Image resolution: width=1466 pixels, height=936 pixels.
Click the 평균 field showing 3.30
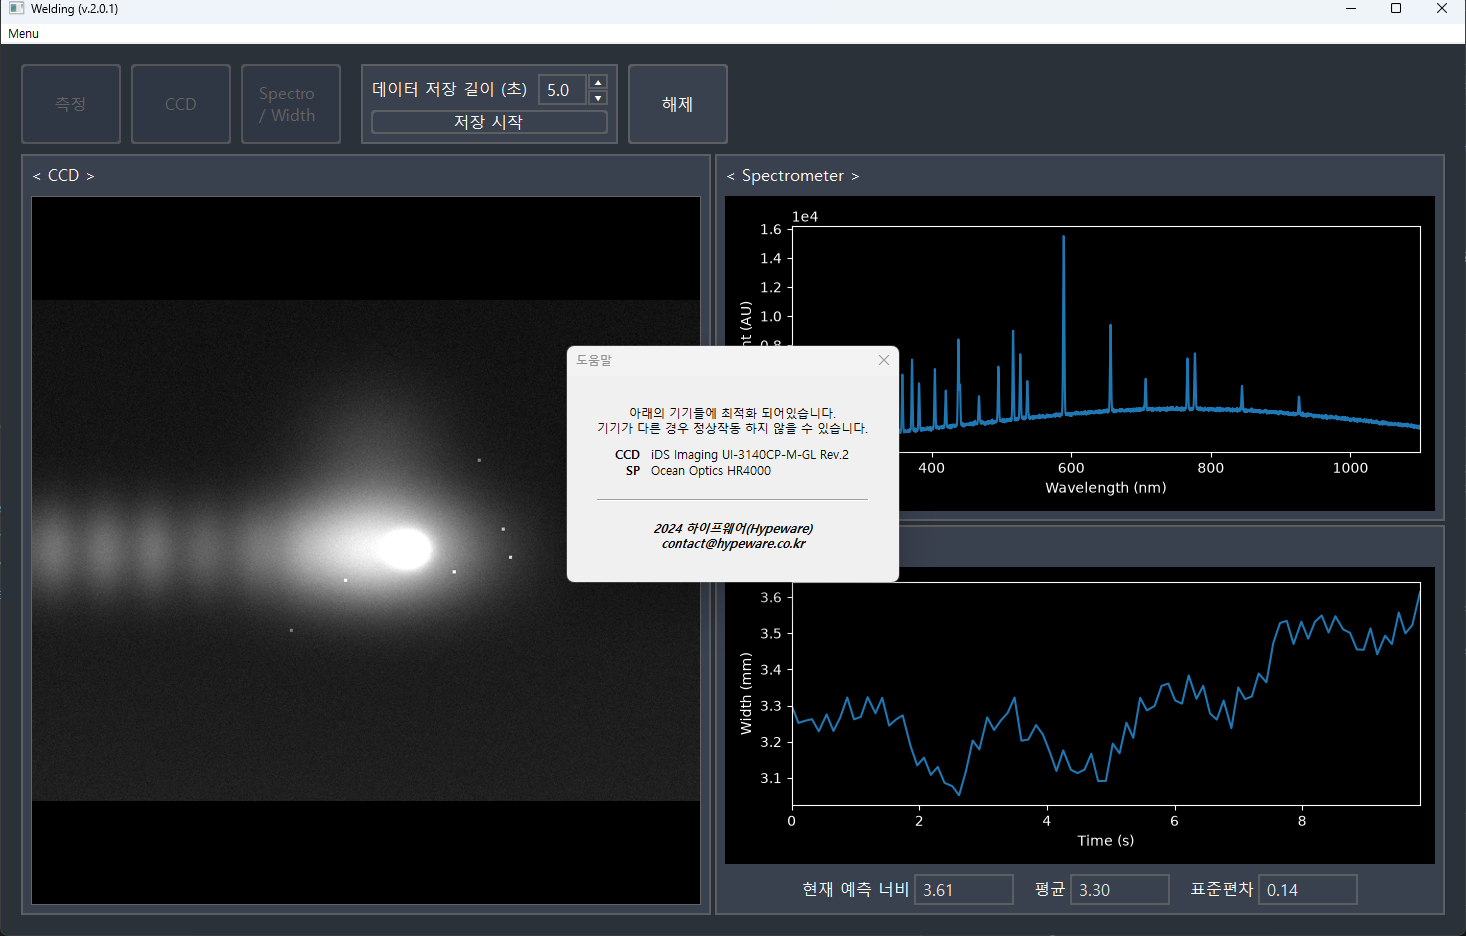pos(1120,889)
